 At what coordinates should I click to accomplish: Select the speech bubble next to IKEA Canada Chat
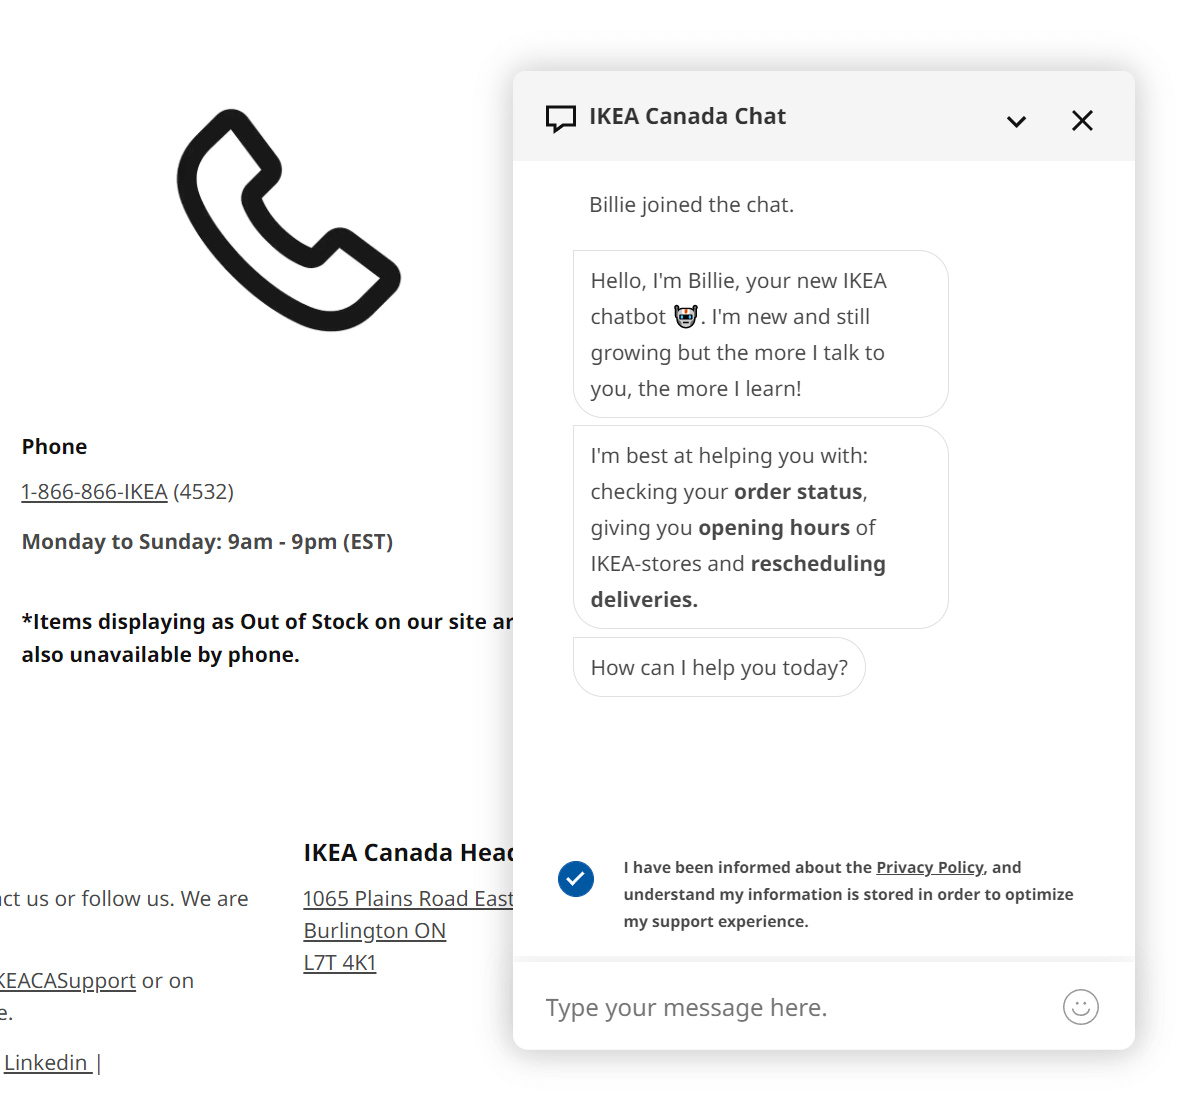tap(561, 118)
